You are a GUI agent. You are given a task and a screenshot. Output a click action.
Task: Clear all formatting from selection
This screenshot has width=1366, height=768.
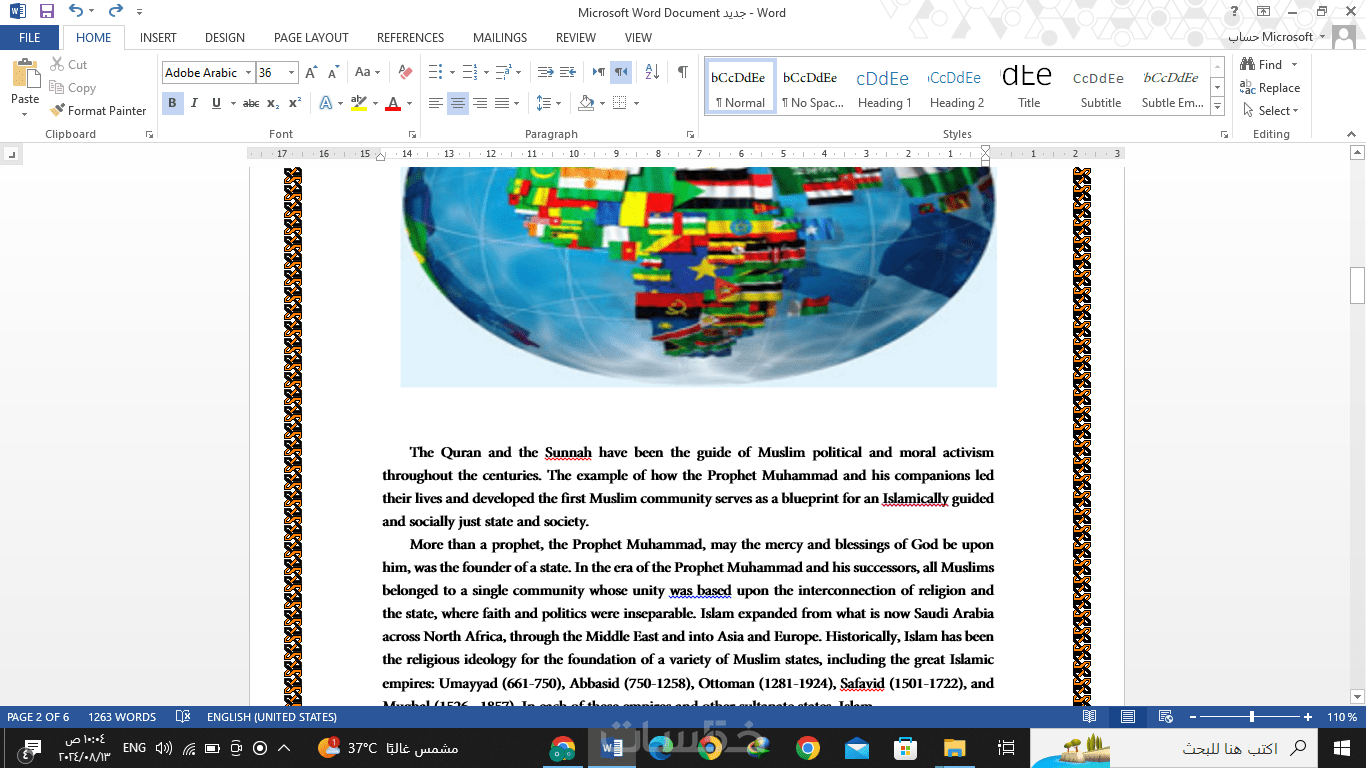point(405,73)
